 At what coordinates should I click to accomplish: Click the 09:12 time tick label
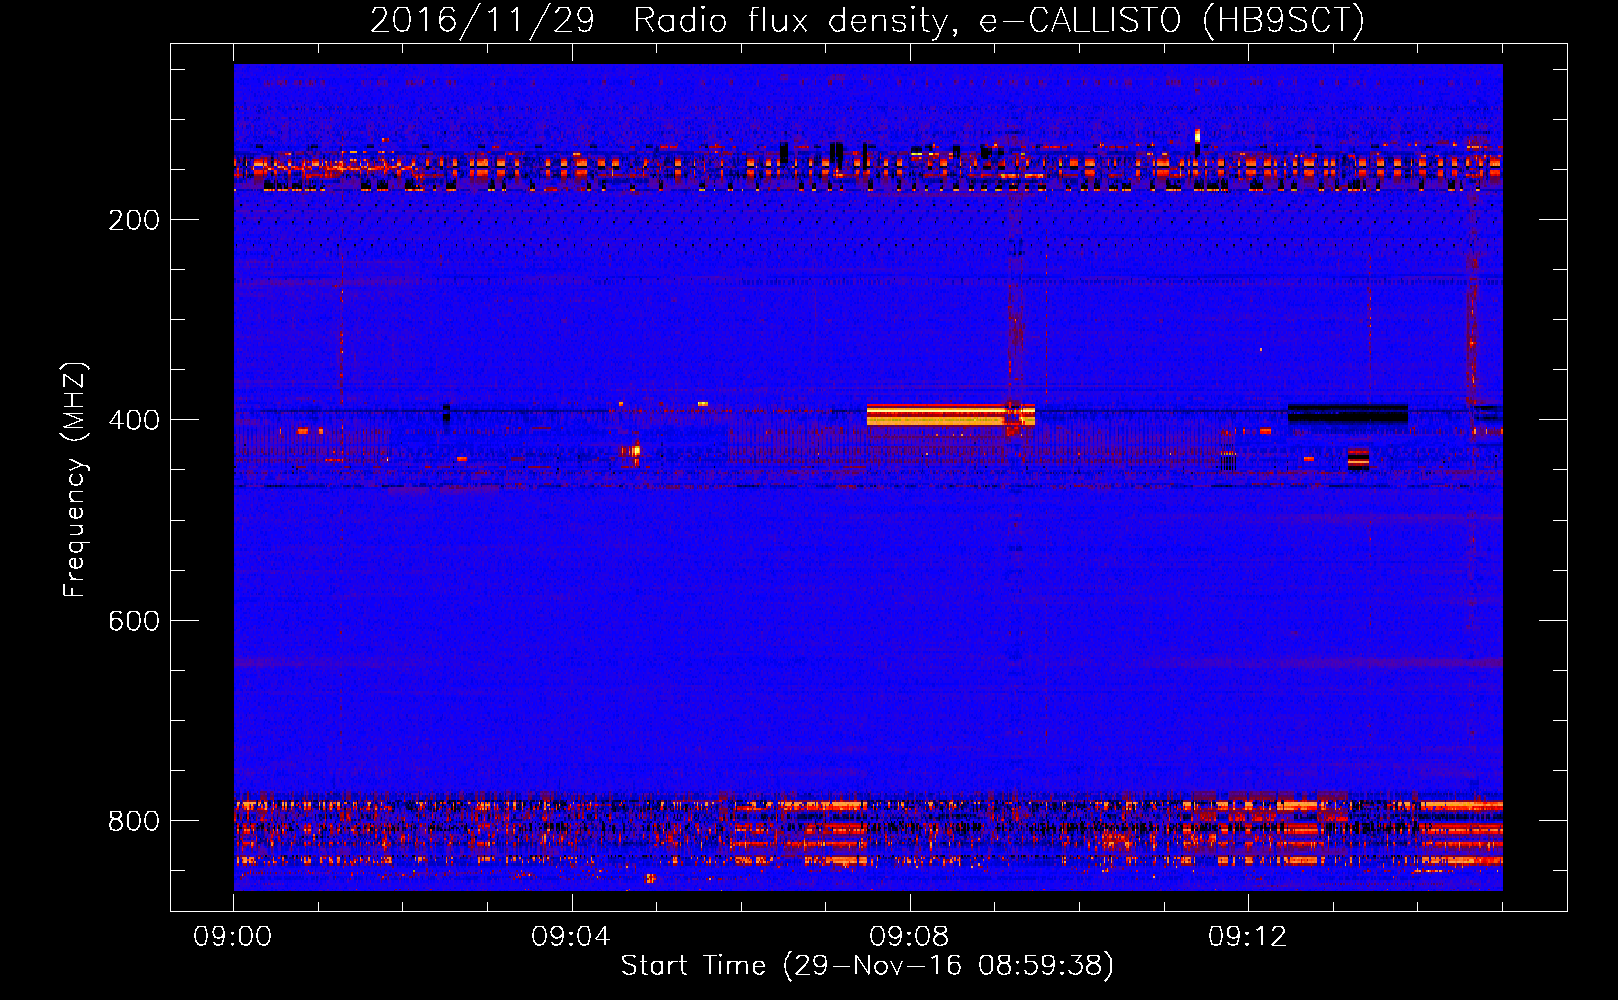point(1247,937)
